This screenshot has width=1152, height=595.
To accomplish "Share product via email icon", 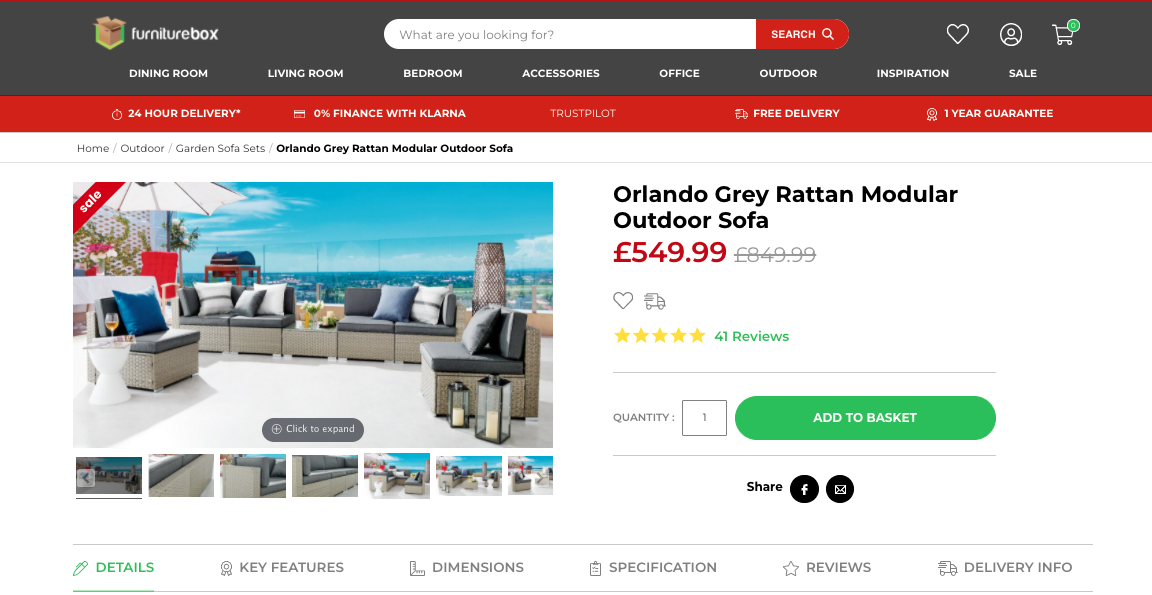I will point(840,489).
